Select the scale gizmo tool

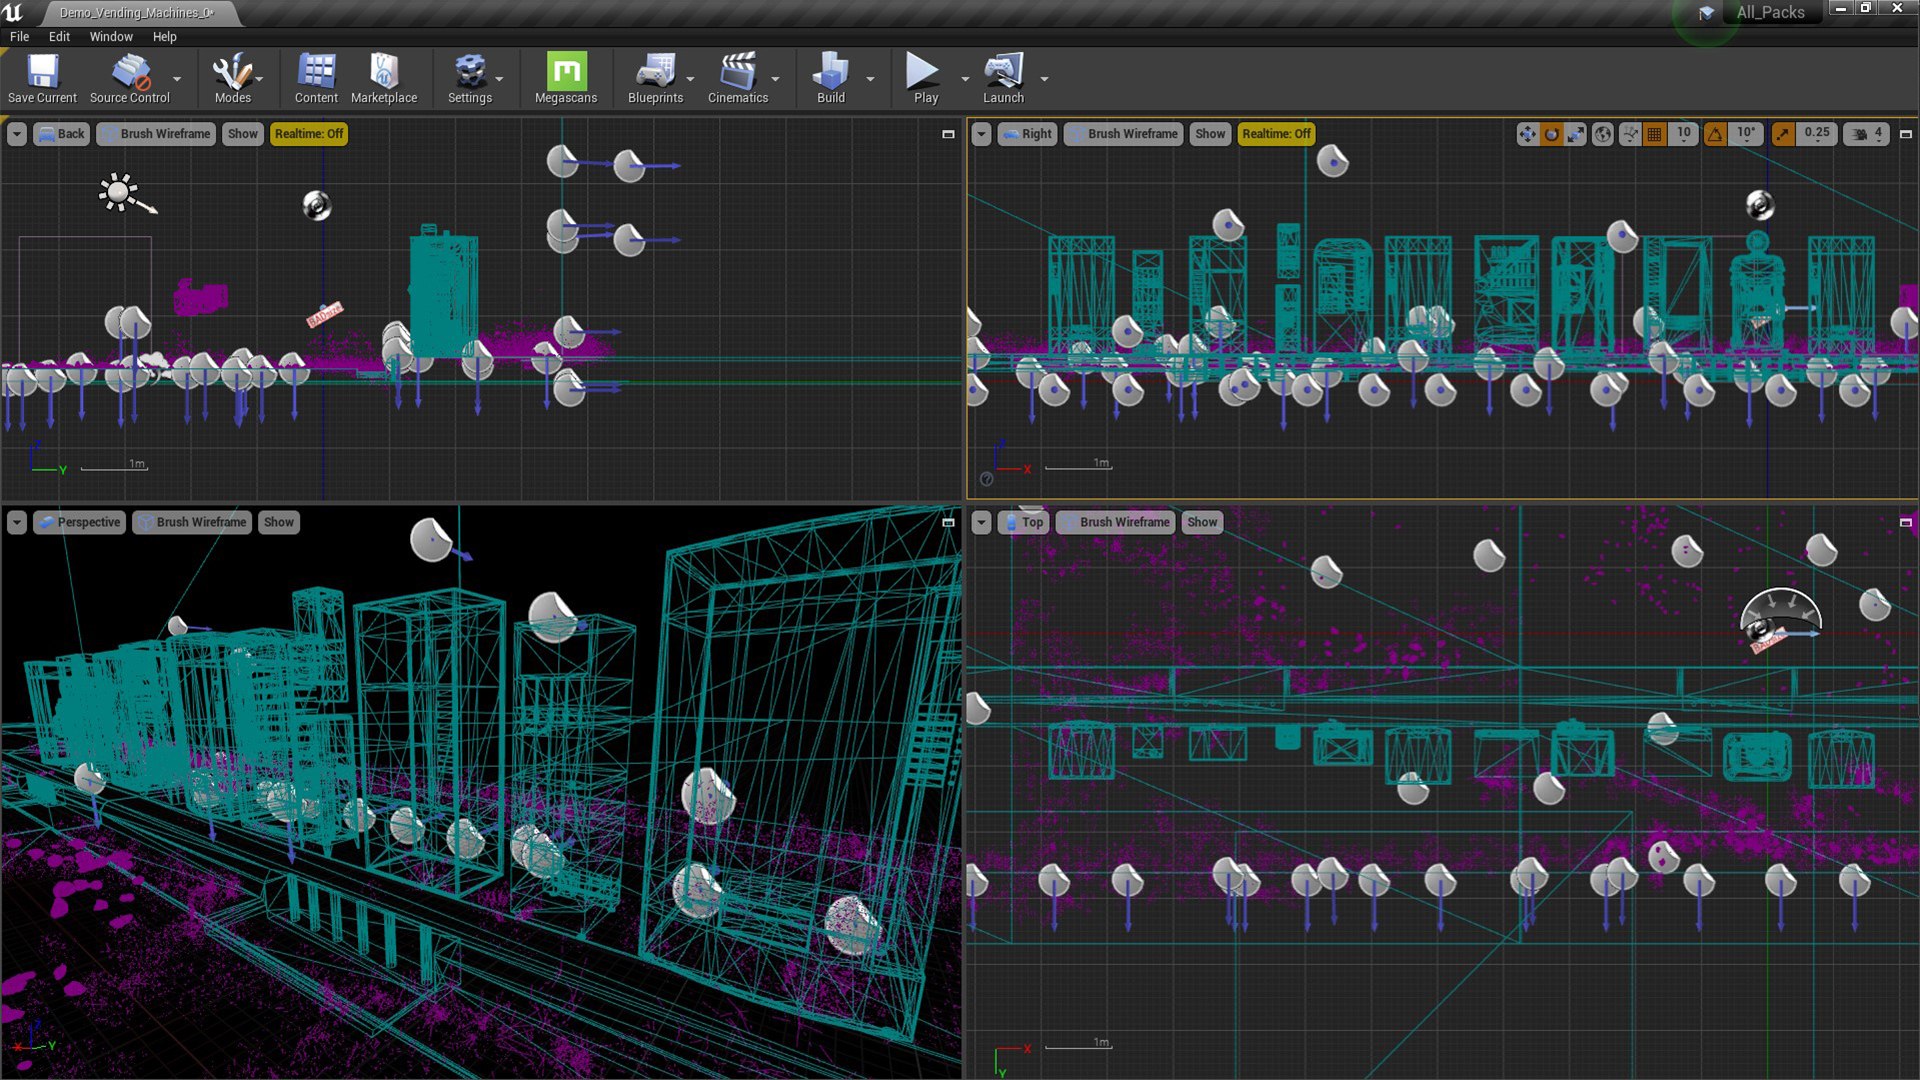(x=1576, y=134)
